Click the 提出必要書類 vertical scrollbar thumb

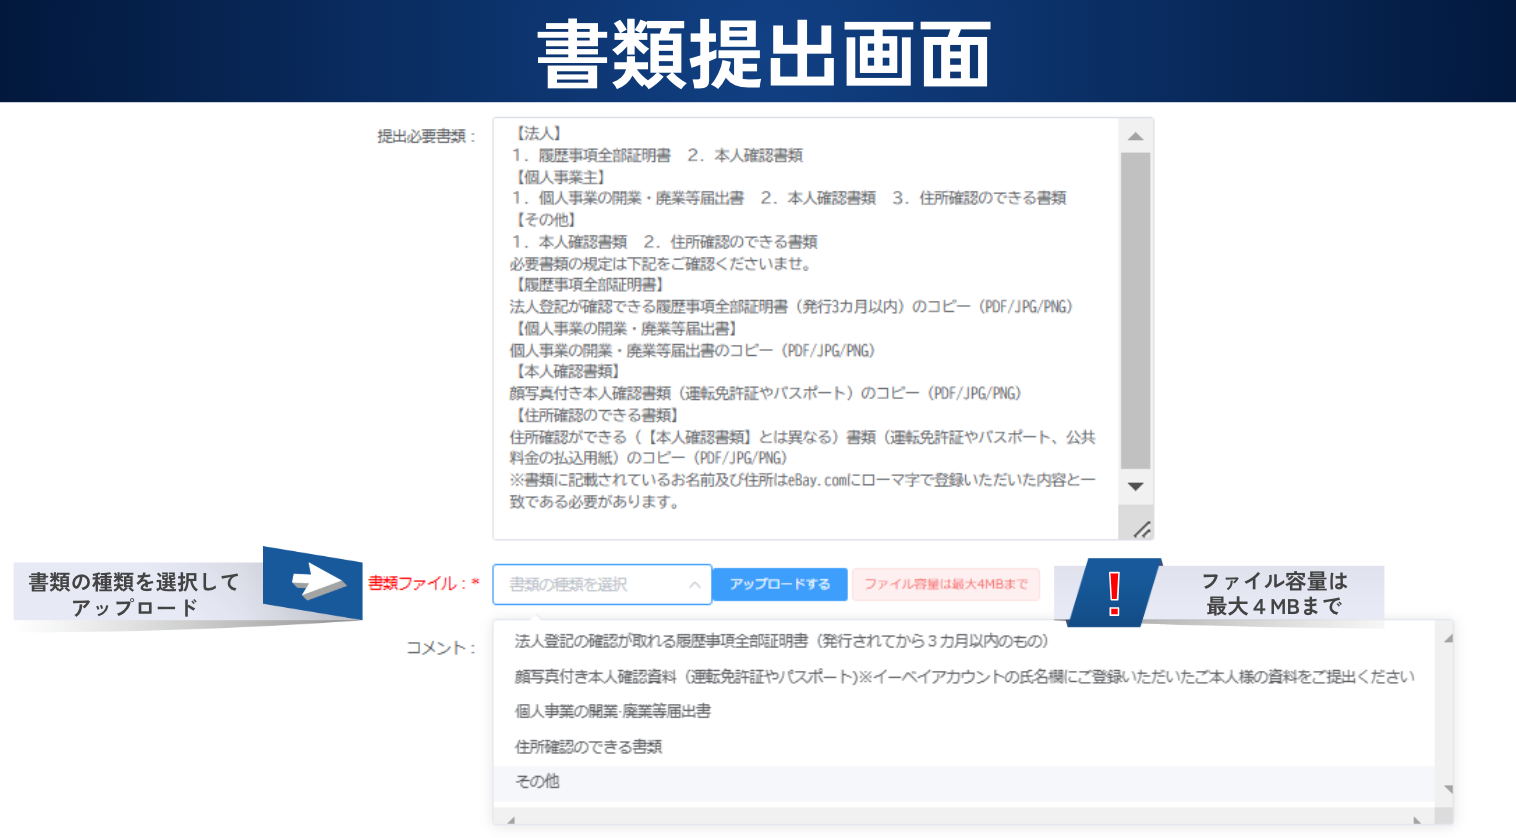pos(1135,310)
